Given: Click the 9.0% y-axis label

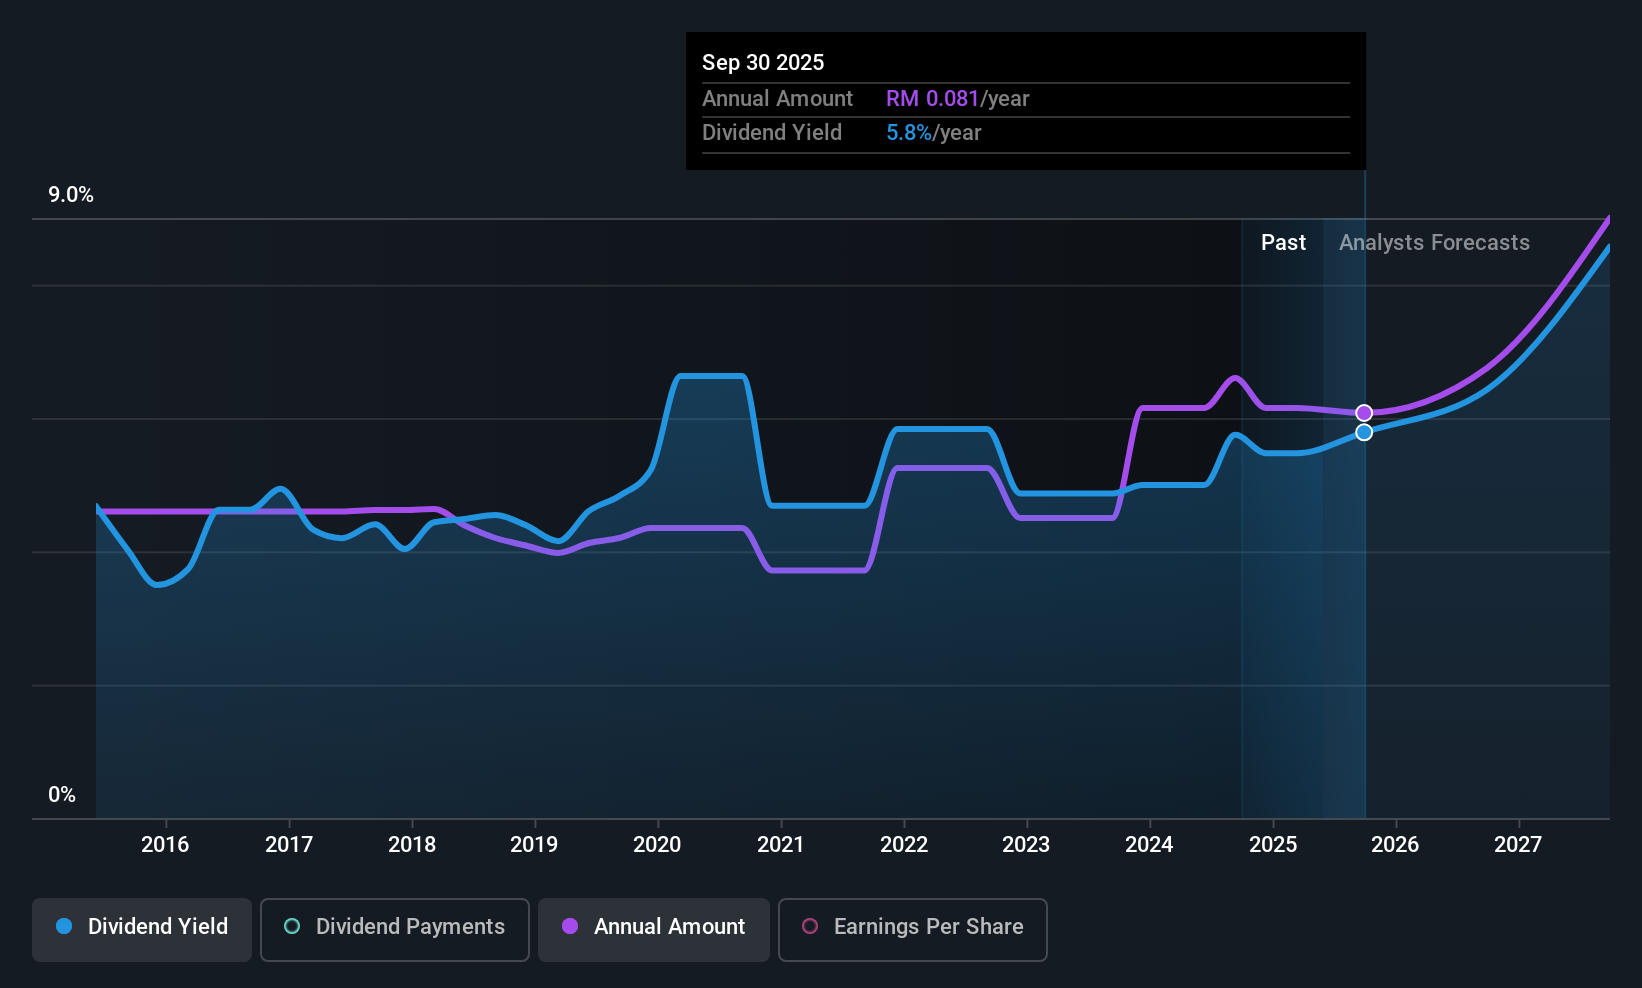Looking at the screenshot, I should pos(71,195).
